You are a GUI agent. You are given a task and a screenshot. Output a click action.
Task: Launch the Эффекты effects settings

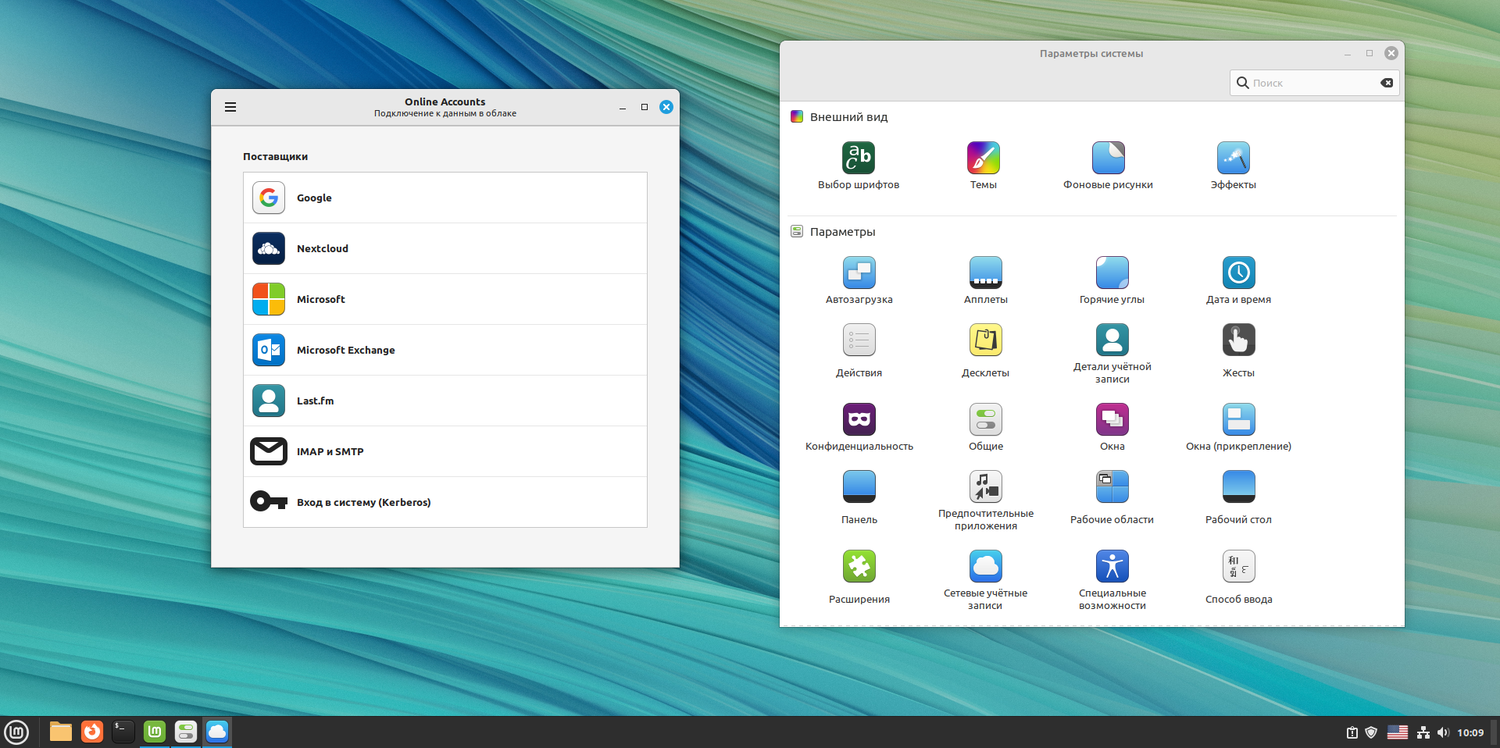click(1233, 158)
